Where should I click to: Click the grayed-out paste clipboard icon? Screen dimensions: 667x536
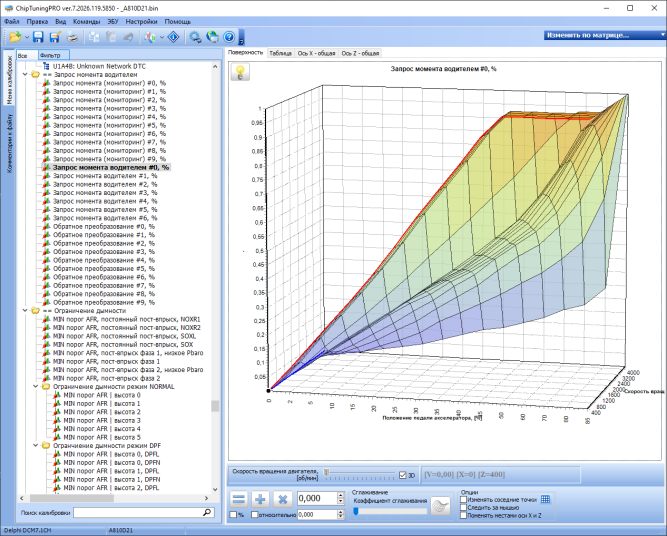click(111, 37)
